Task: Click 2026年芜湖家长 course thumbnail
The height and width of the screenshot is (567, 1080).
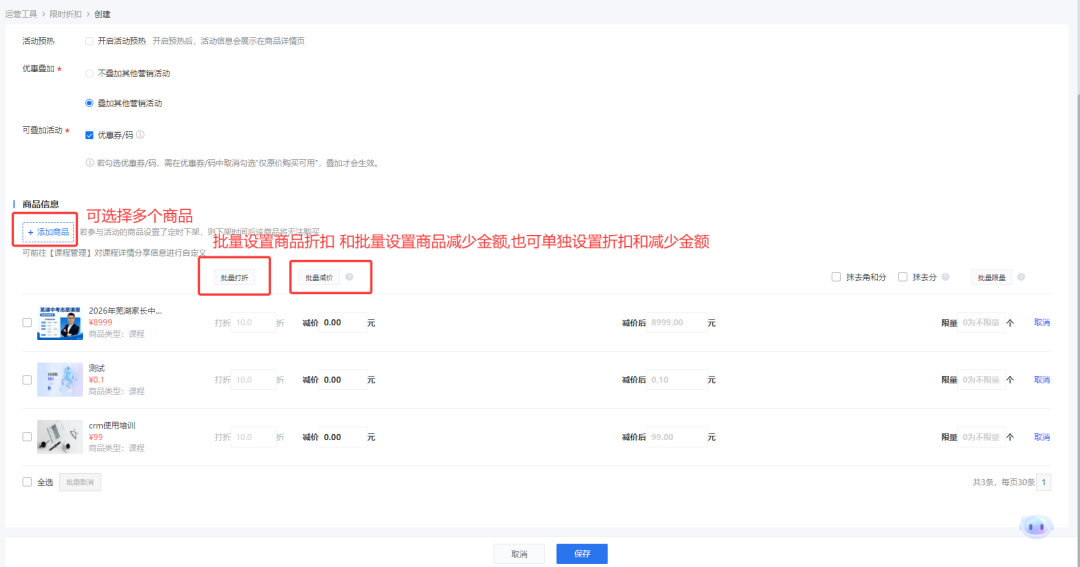Action: (x=60, y=322)
